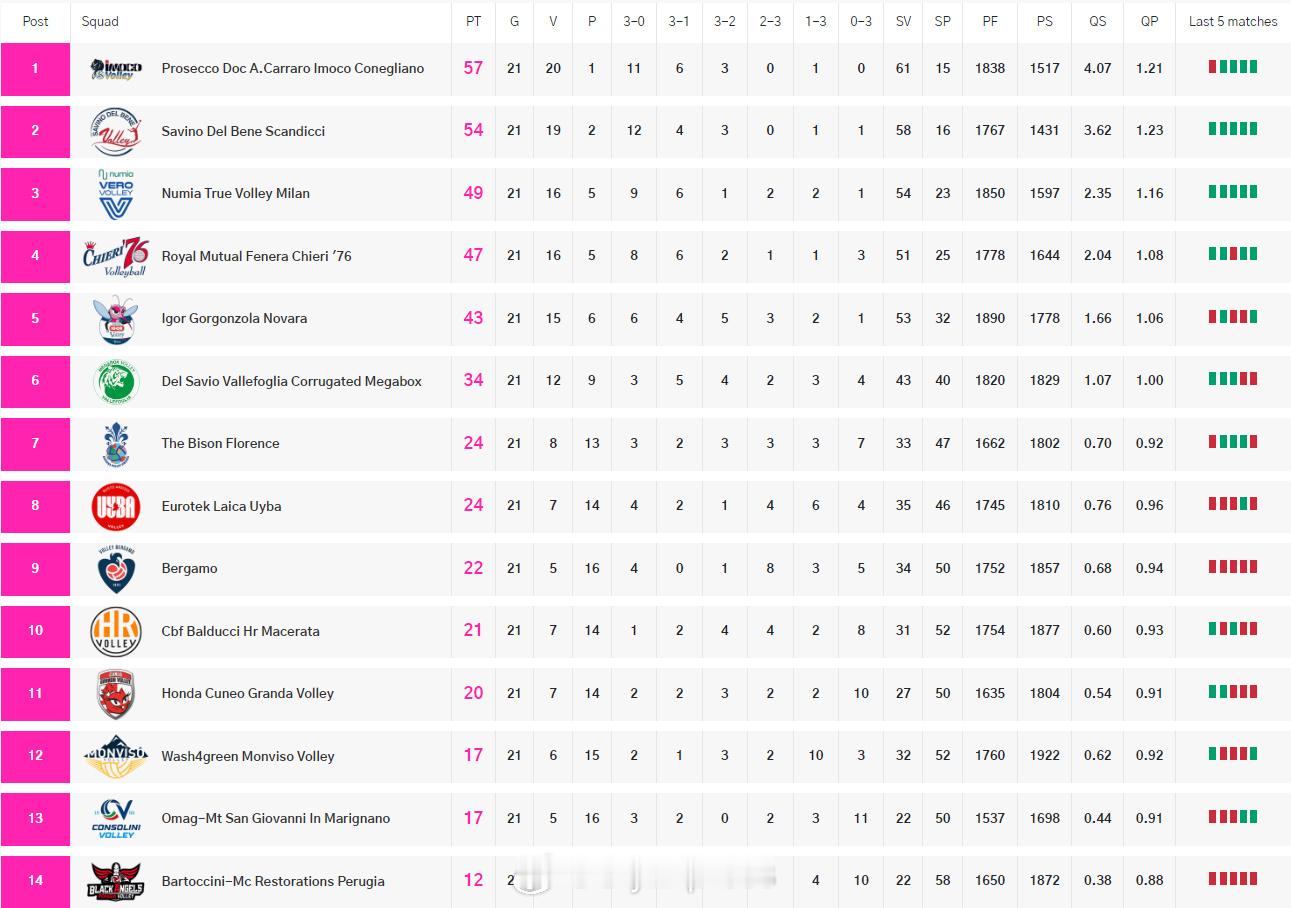
Task: Open the Savino Del Bene Scandicci link
Action: tap(243, 131)
